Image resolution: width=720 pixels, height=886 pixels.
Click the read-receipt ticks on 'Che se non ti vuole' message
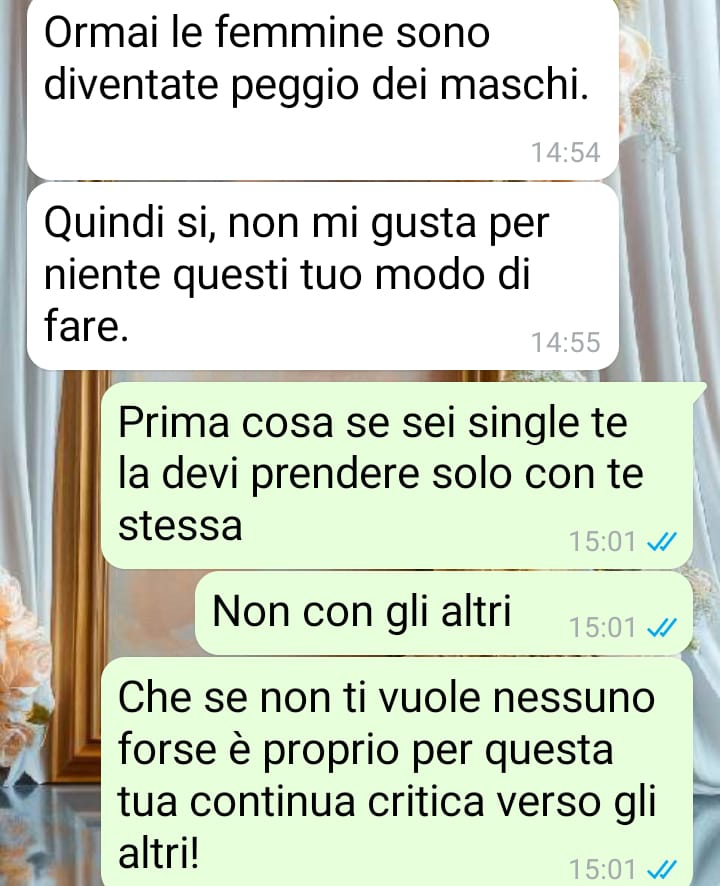point(661,870)
